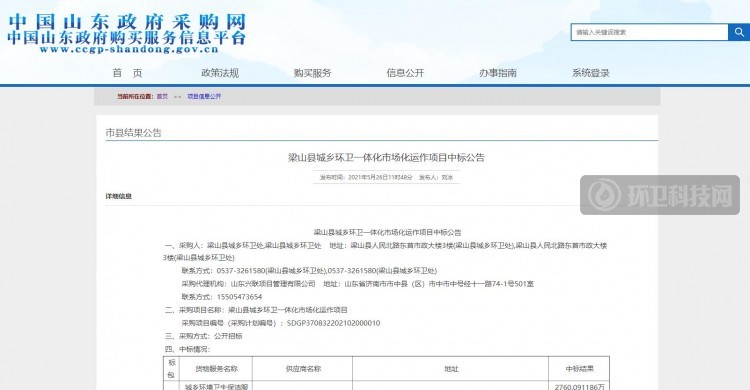Select the announcement title 梁山县城乡环卫一体化市场化运作项目中标公告
This screenshot has width=750, height=390.
tap(386, 157)
